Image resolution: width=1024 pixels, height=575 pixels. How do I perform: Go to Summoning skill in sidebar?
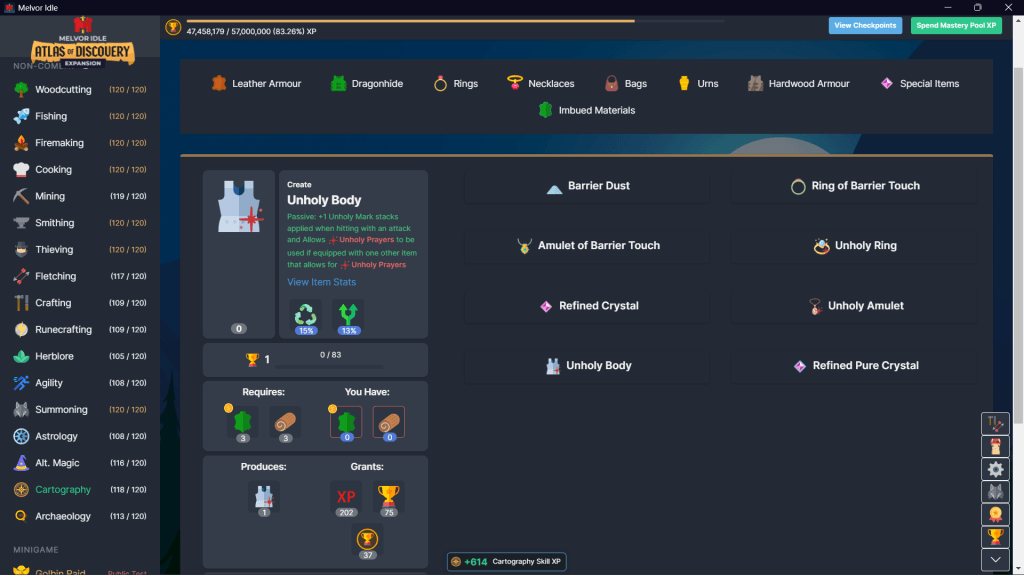tap(61, 410)
